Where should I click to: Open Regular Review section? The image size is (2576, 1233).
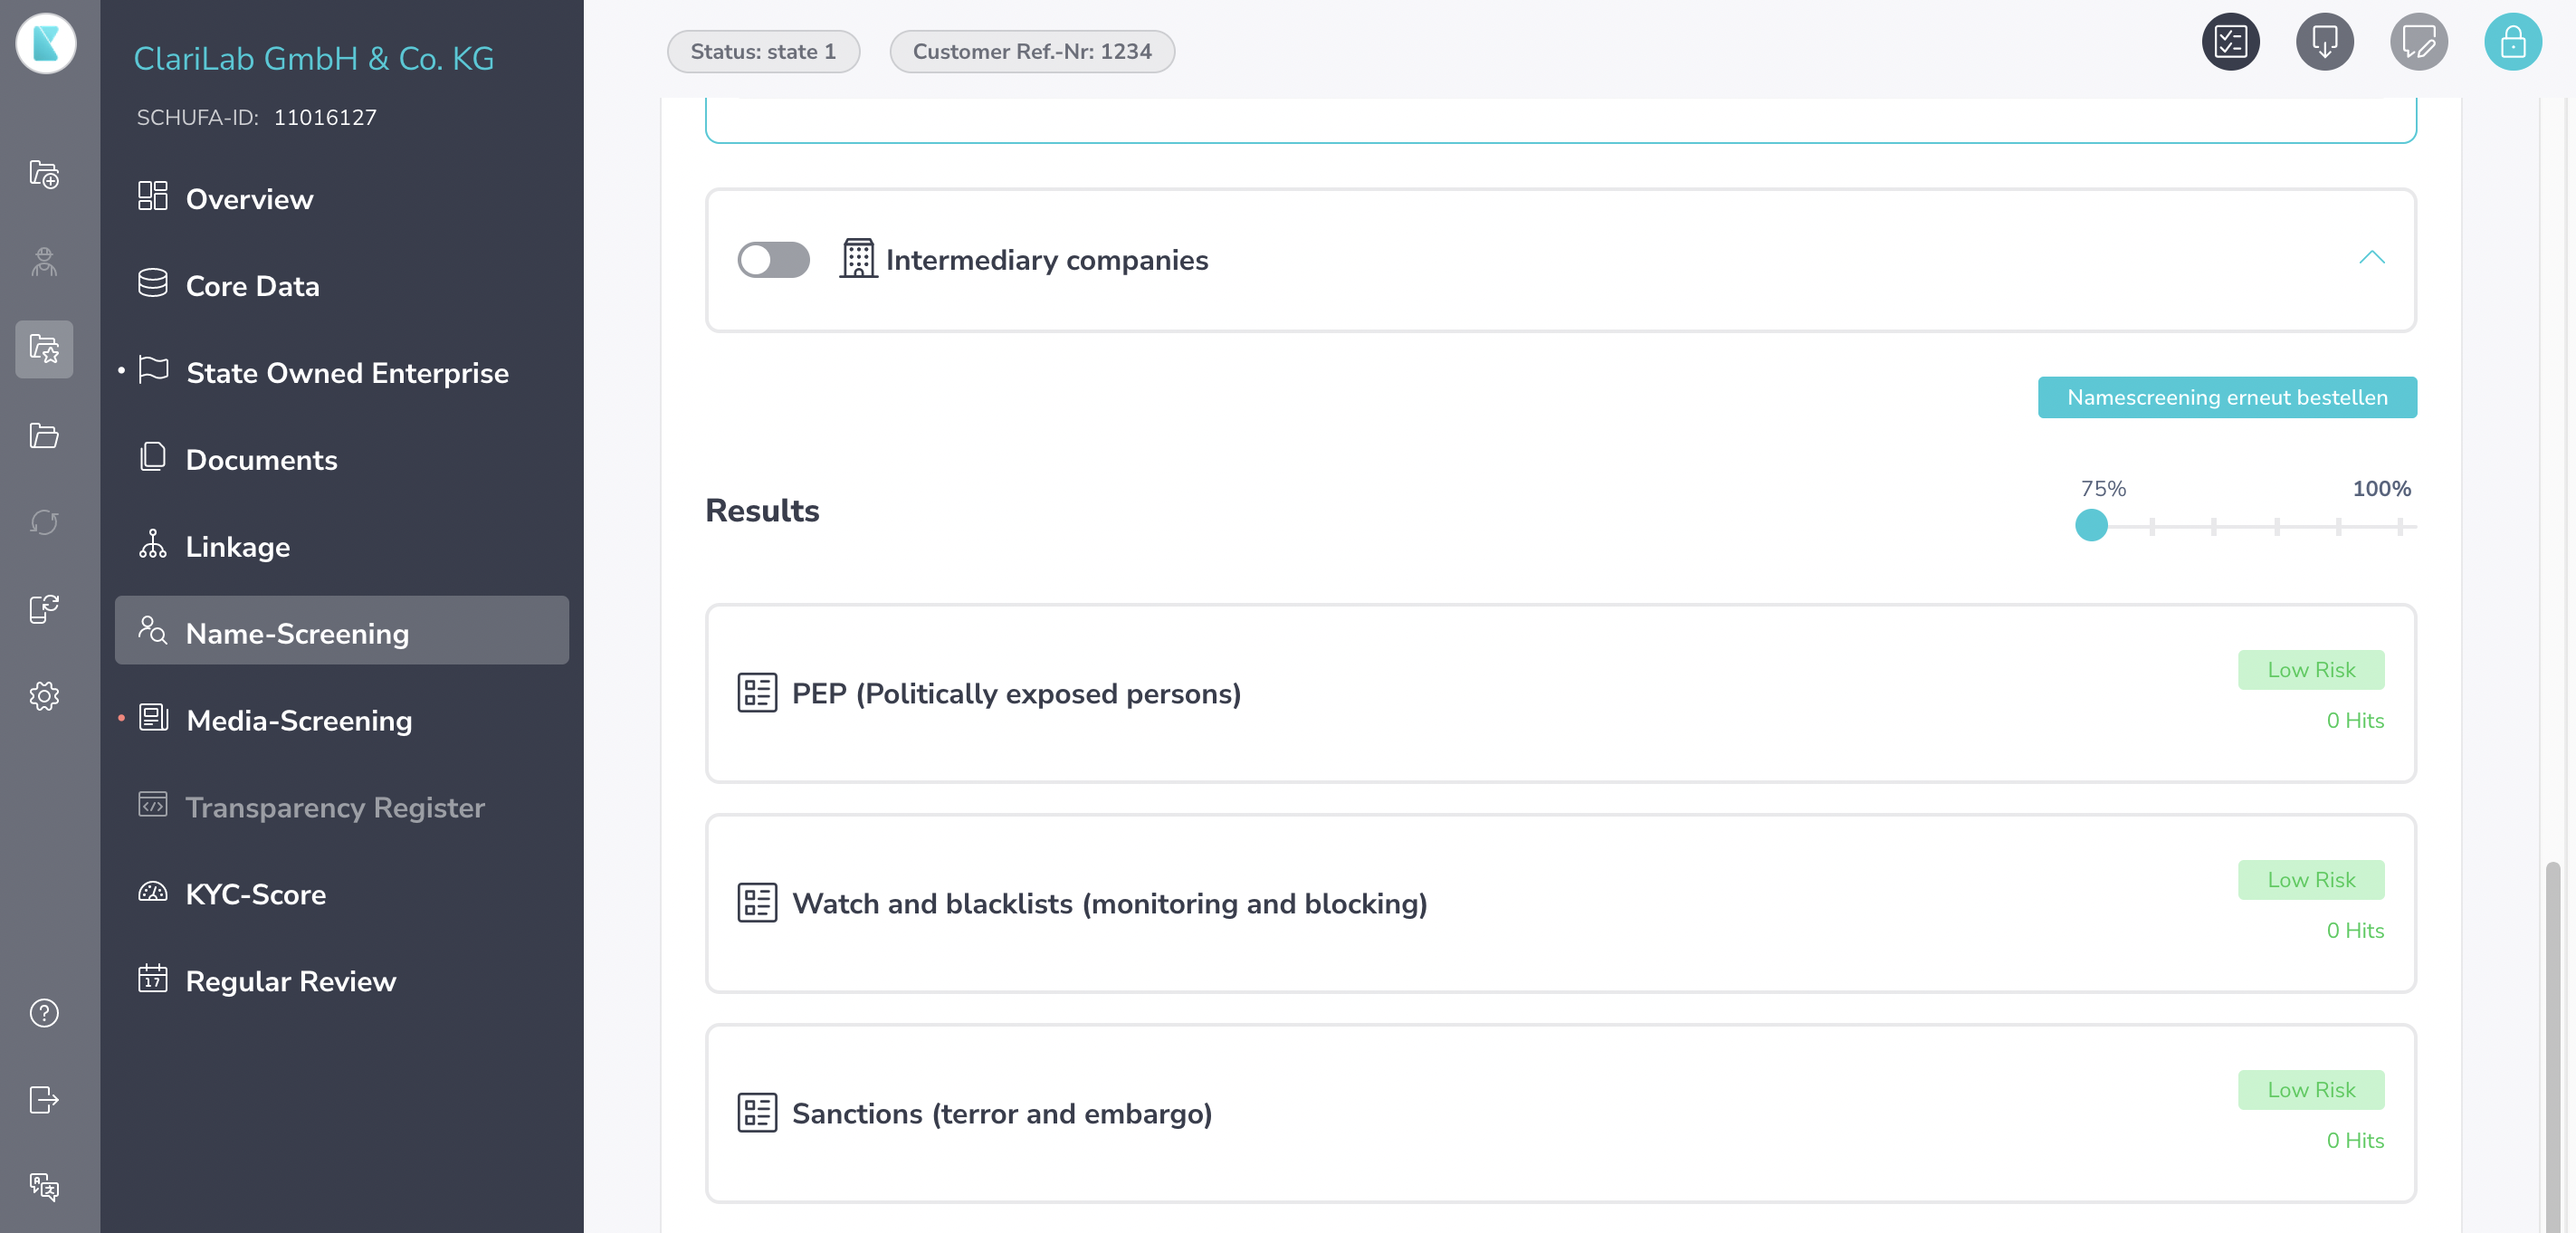341,982
